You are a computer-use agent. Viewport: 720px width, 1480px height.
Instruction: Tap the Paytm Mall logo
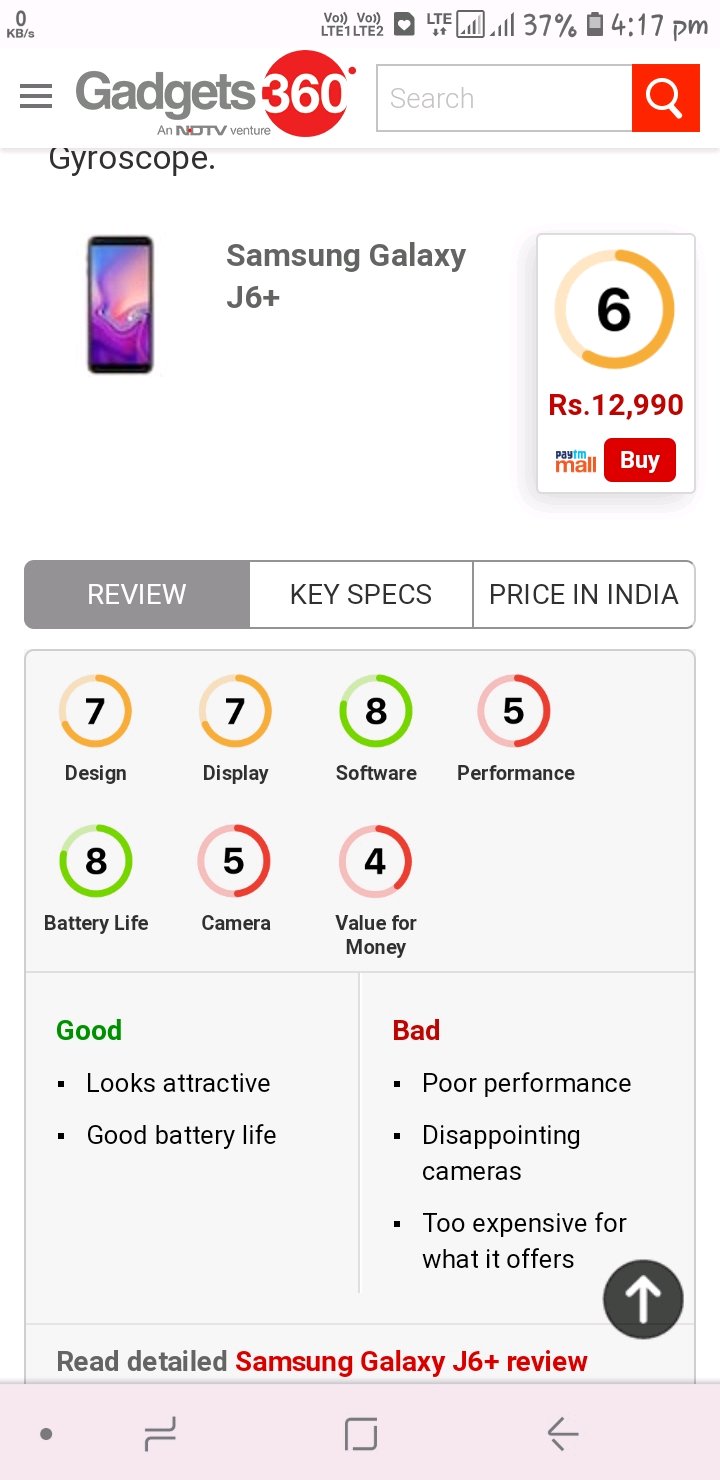coord(576,461)
